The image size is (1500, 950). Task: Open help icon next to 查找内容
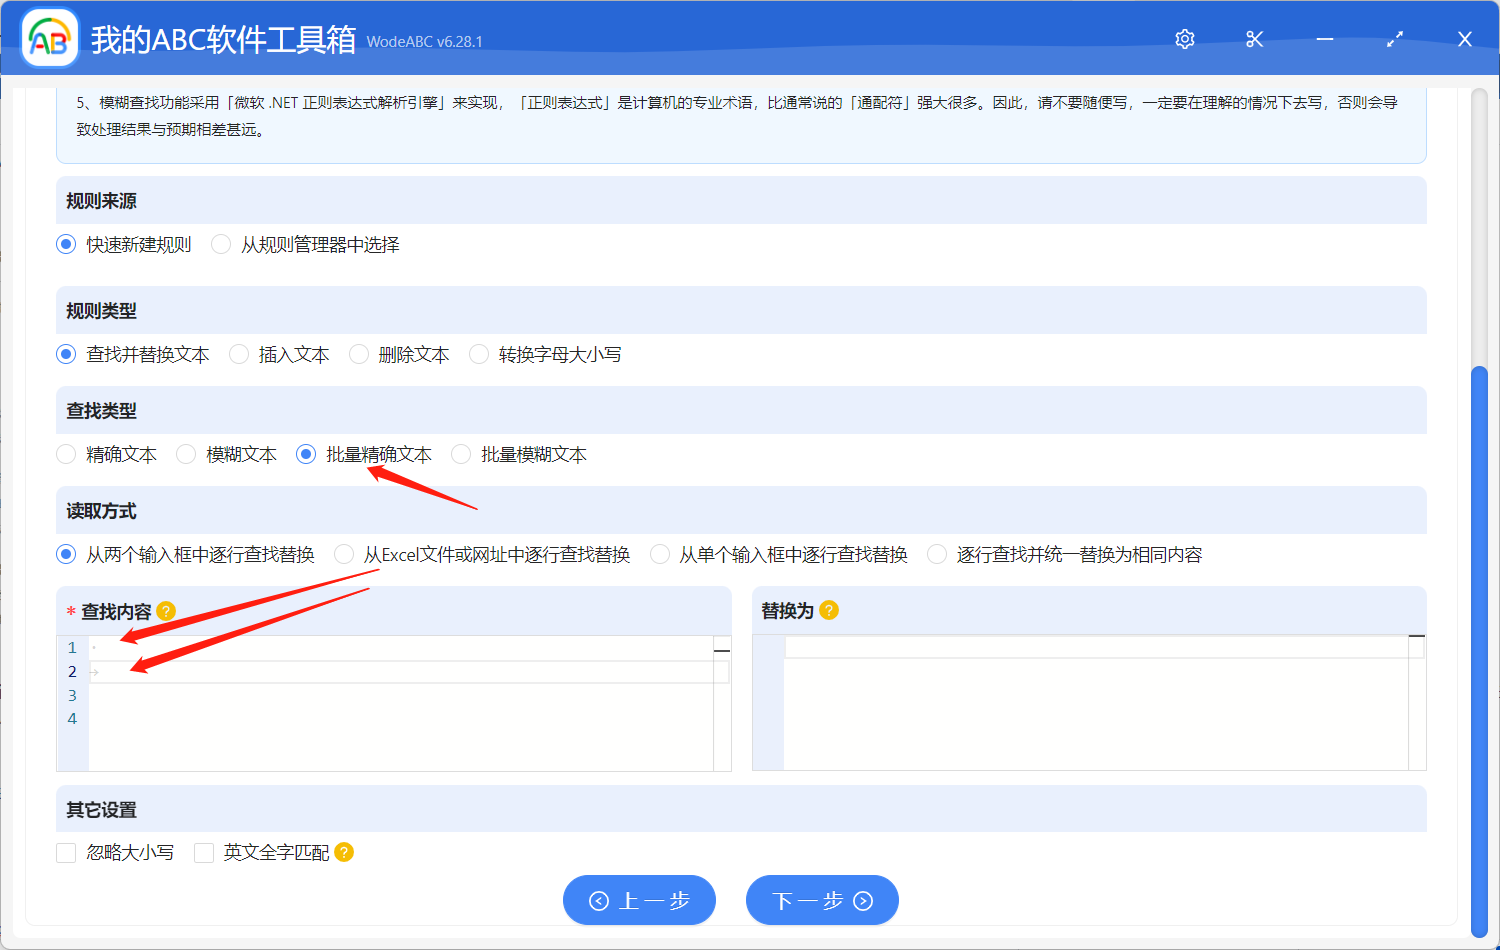point(166,610)
